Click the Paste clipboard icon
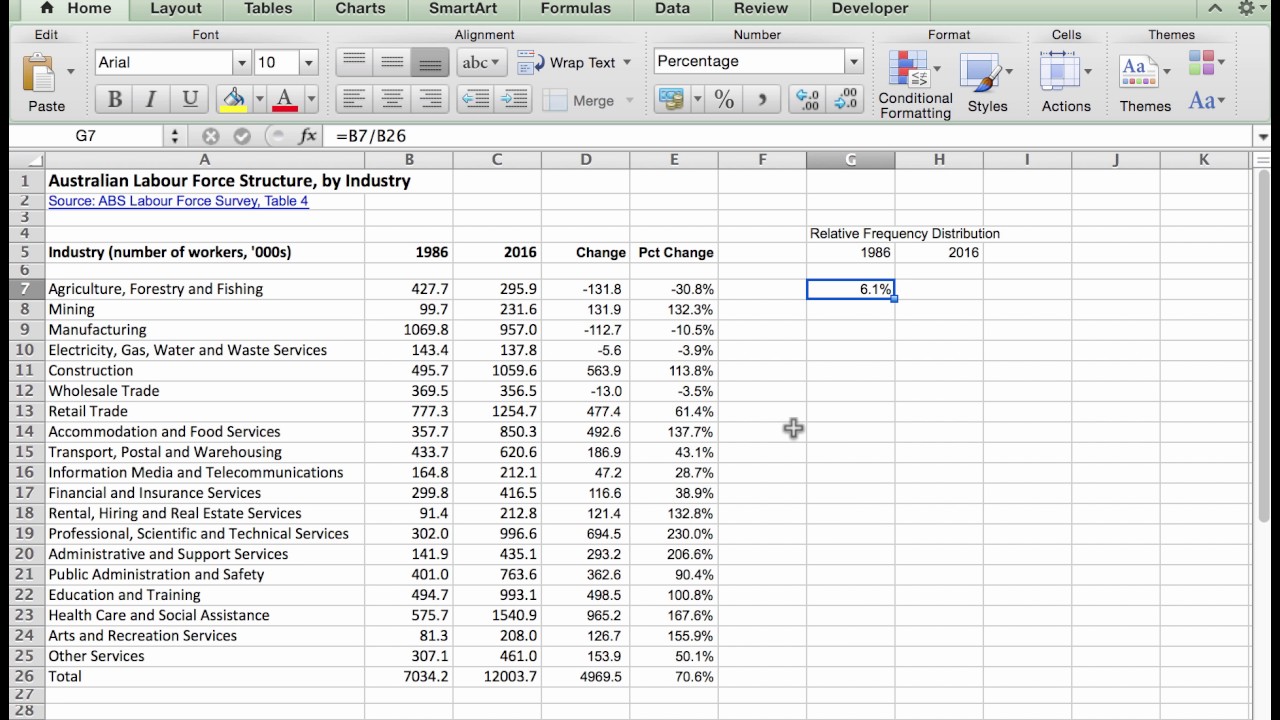The height and width of the screenshot is (720, 1280). point(40,73)
